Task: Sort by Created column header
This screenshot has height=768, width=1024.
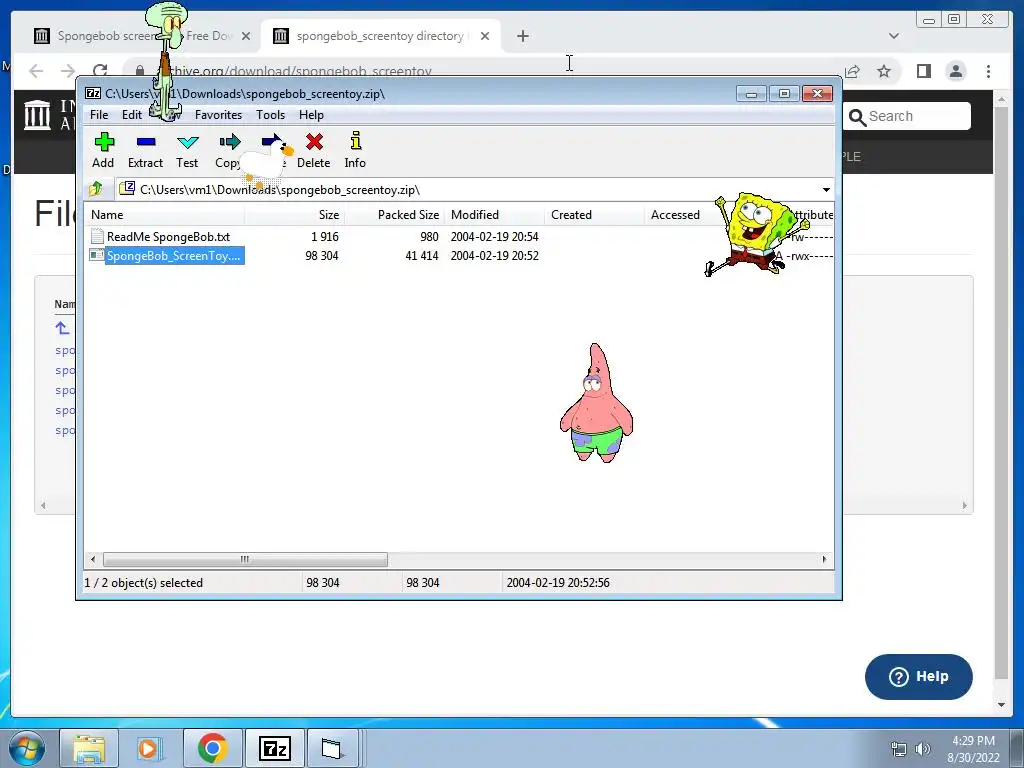Action: click(594, 215)
